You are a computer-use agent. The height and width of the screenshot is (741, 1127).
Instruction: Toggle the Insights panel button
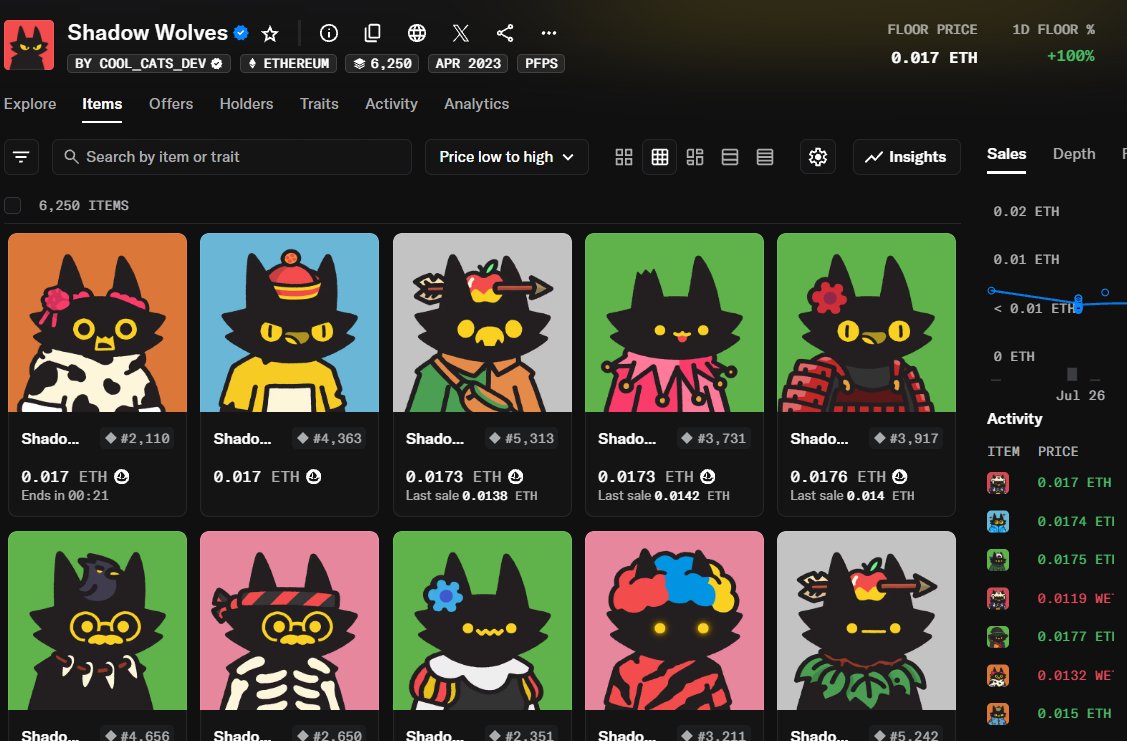click(x=906, y=157)
